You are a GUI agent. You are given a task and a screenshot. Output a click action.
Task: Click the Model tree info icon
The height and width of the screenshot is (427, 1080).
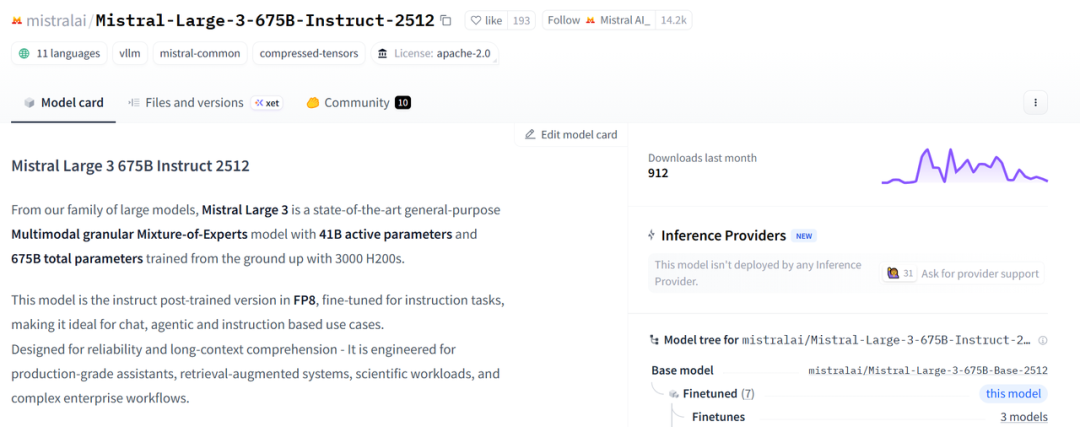point(1043,340)
